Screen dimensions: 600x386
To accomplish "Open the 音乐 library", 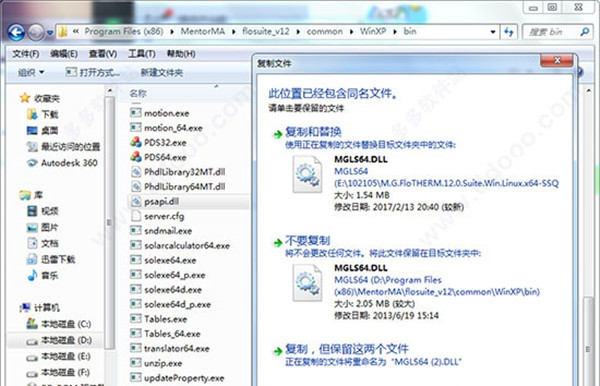I will pyautogui.click(x=42, y=275).
